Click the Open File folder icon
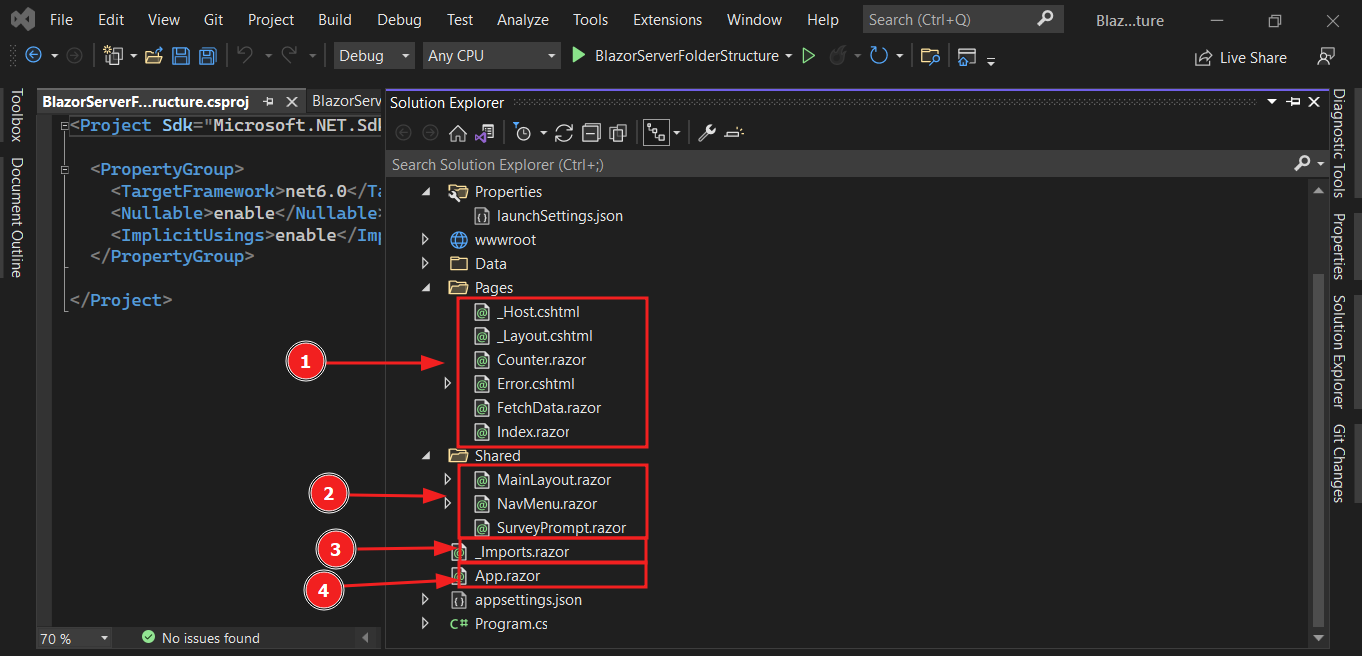Screen dimensions: 1362x656 [x=154, y=56]
